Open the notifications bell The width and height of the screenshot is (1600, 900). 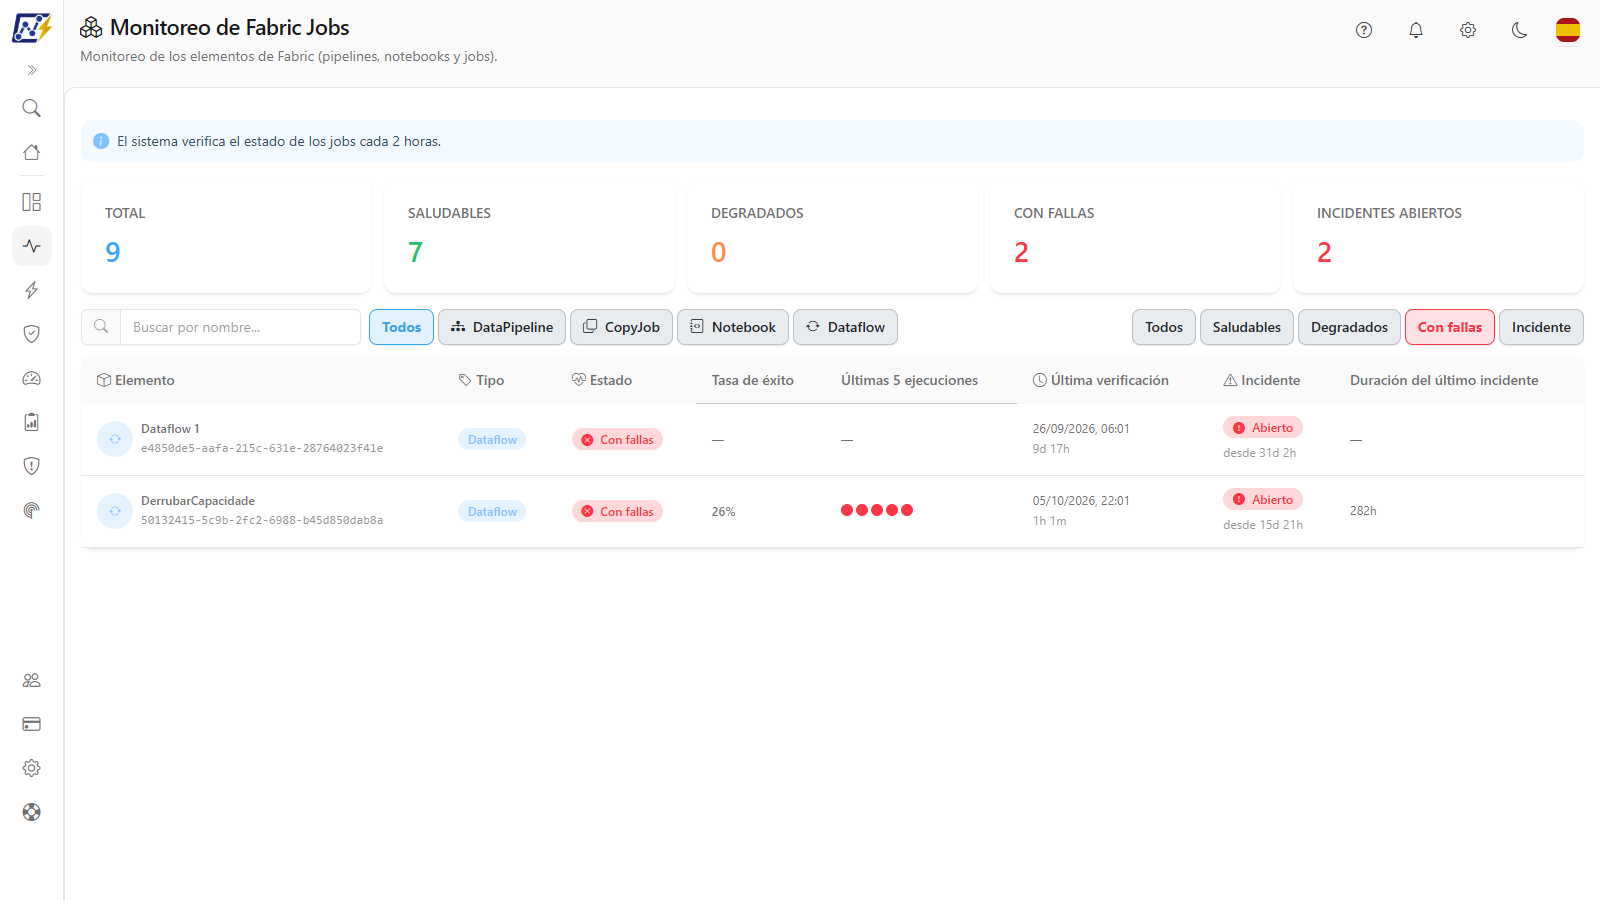1416,30
